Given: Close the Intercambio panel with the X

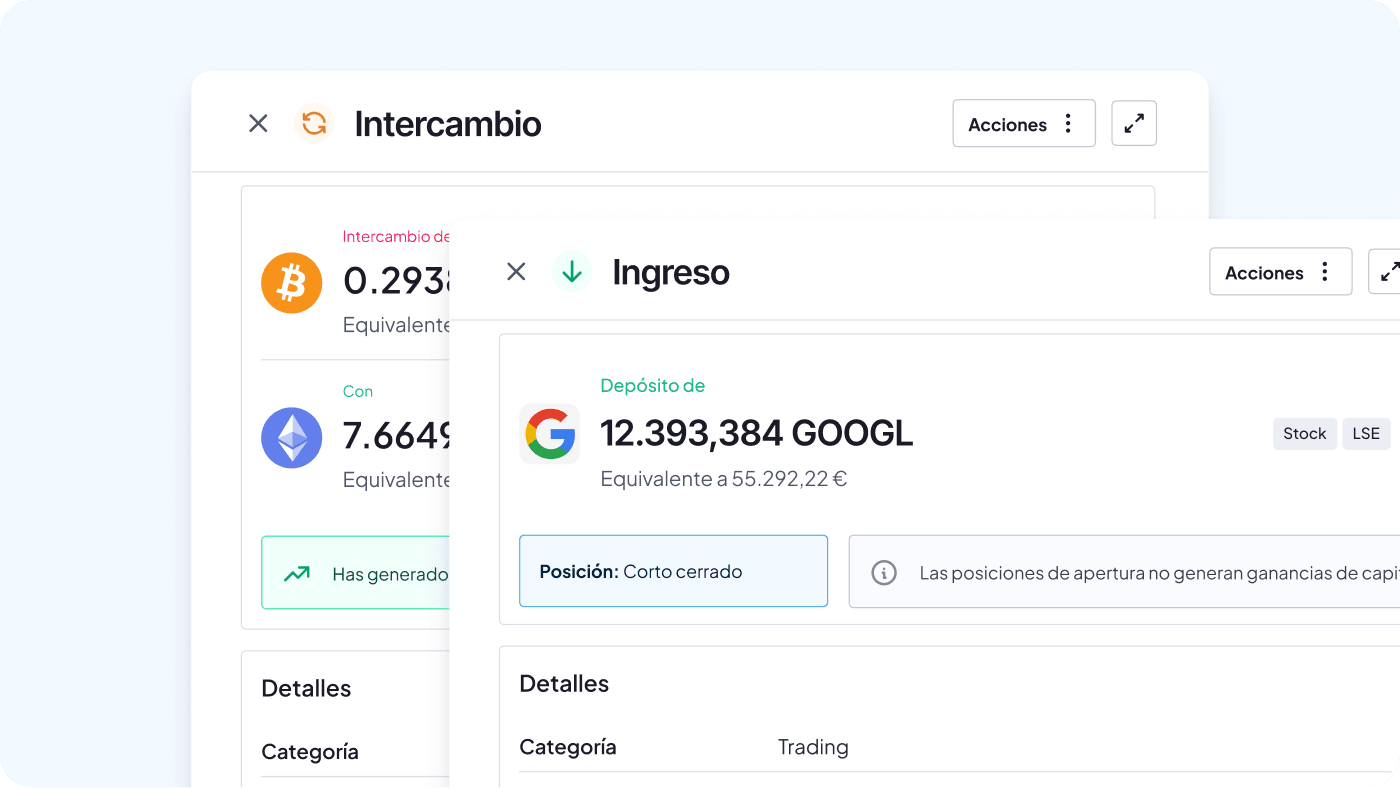Looking at the screenshot, I should pos(258,124).
